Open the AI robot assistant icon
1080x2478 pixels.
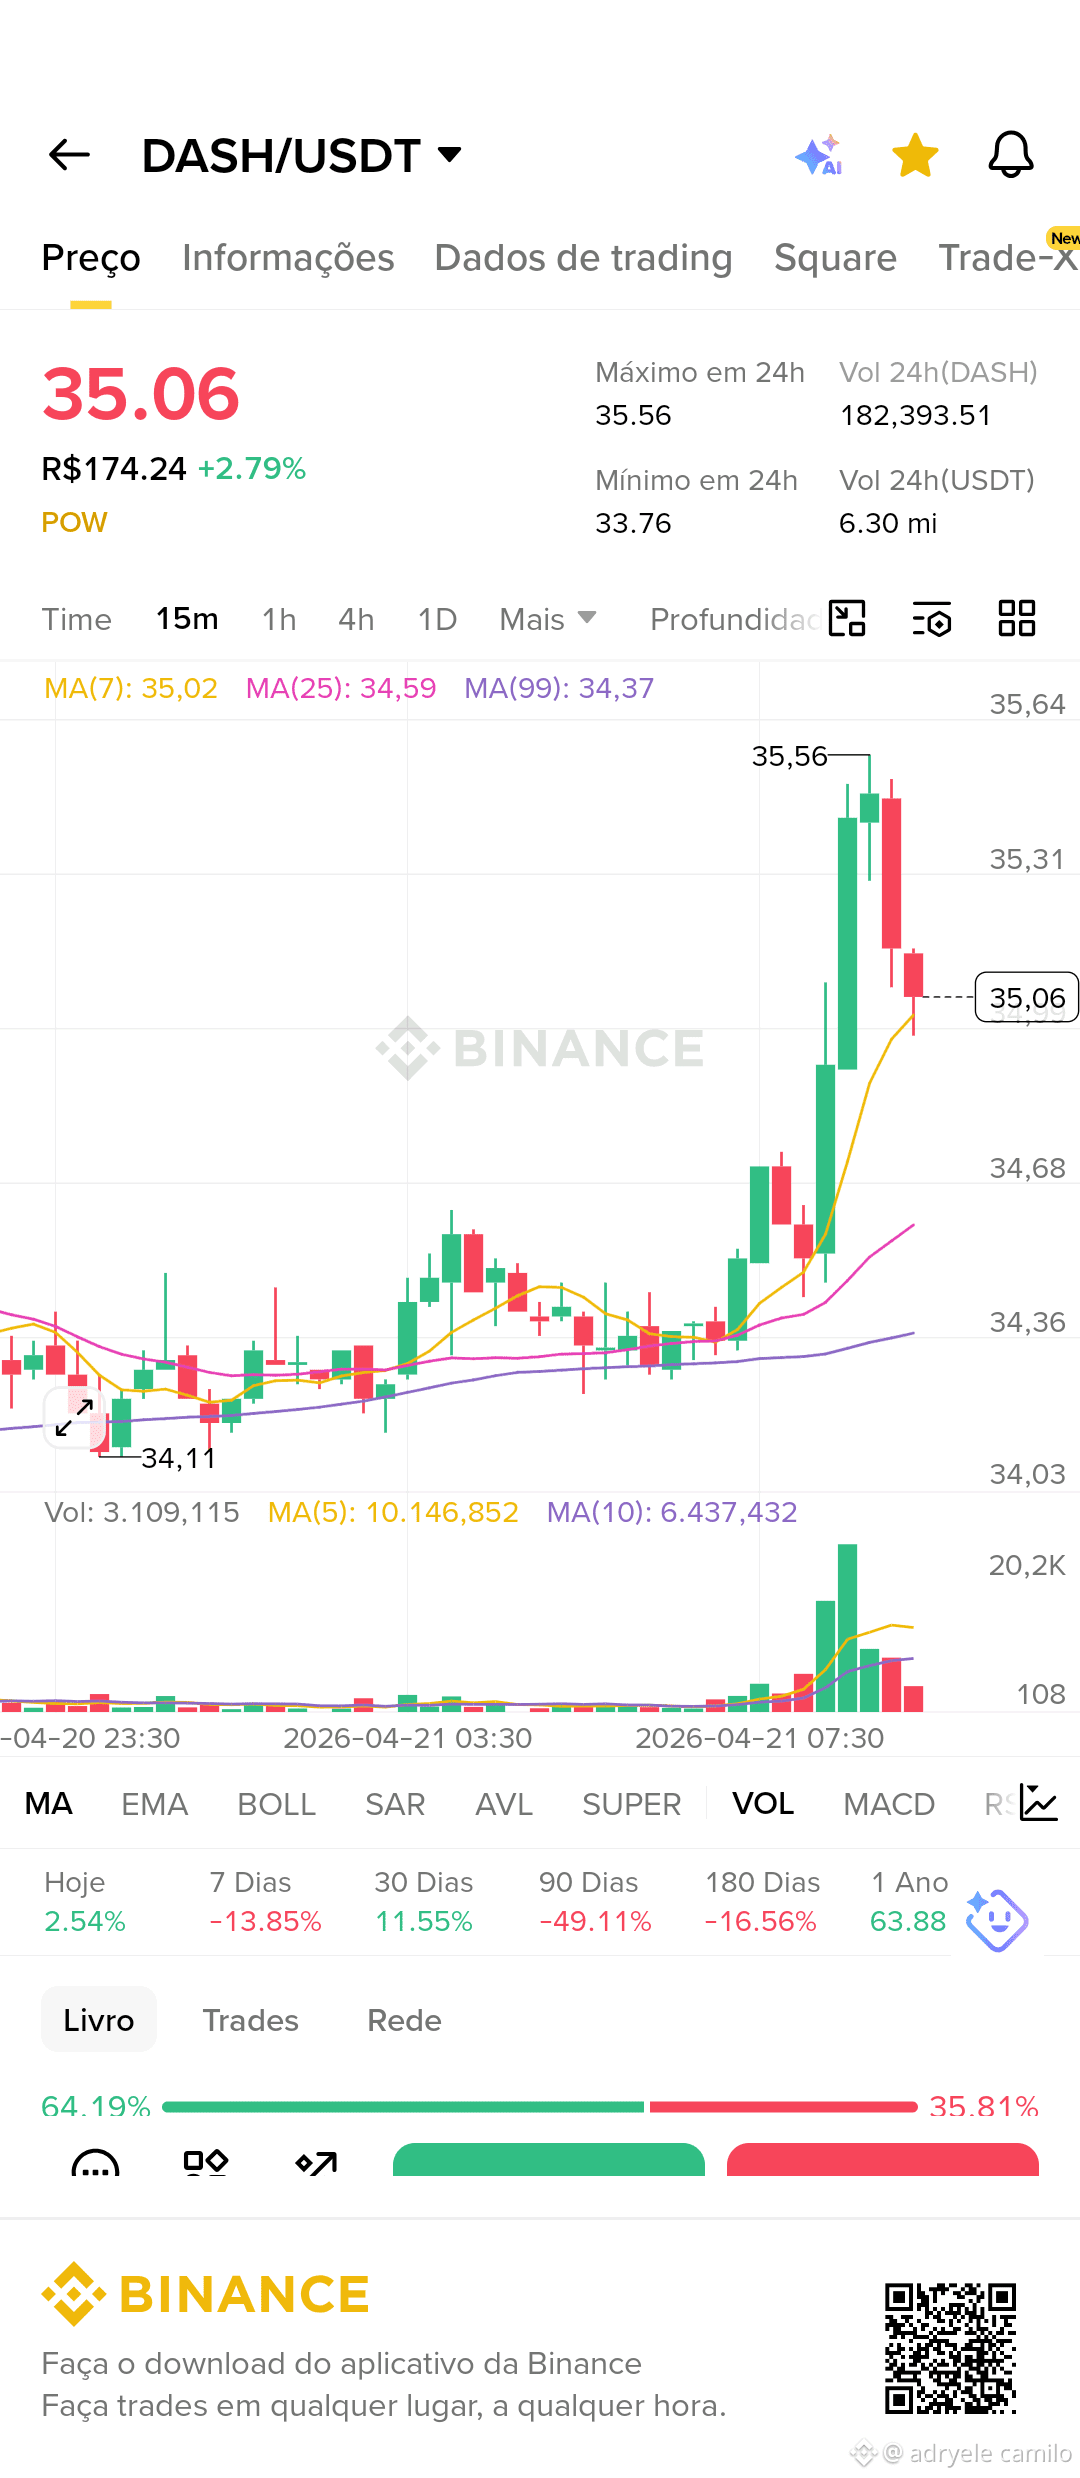point(997,1920)
